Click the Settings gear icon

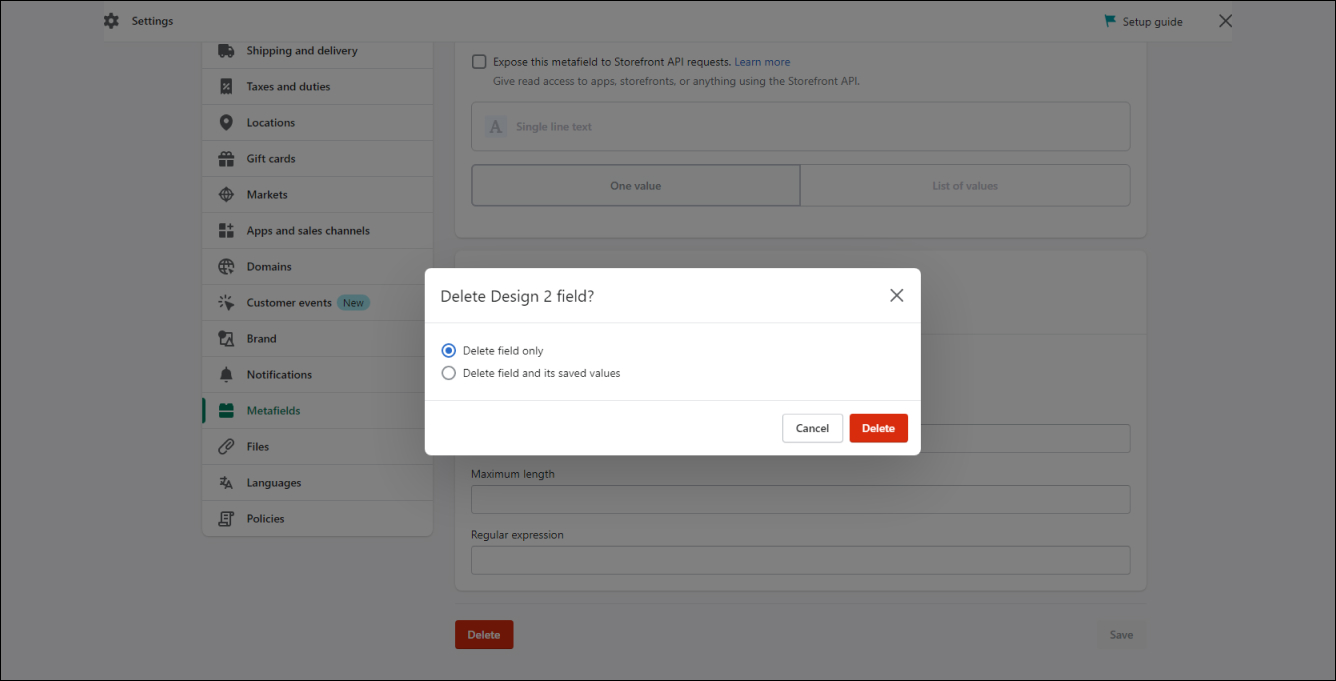pyautogui.click(x=111, y=21)
